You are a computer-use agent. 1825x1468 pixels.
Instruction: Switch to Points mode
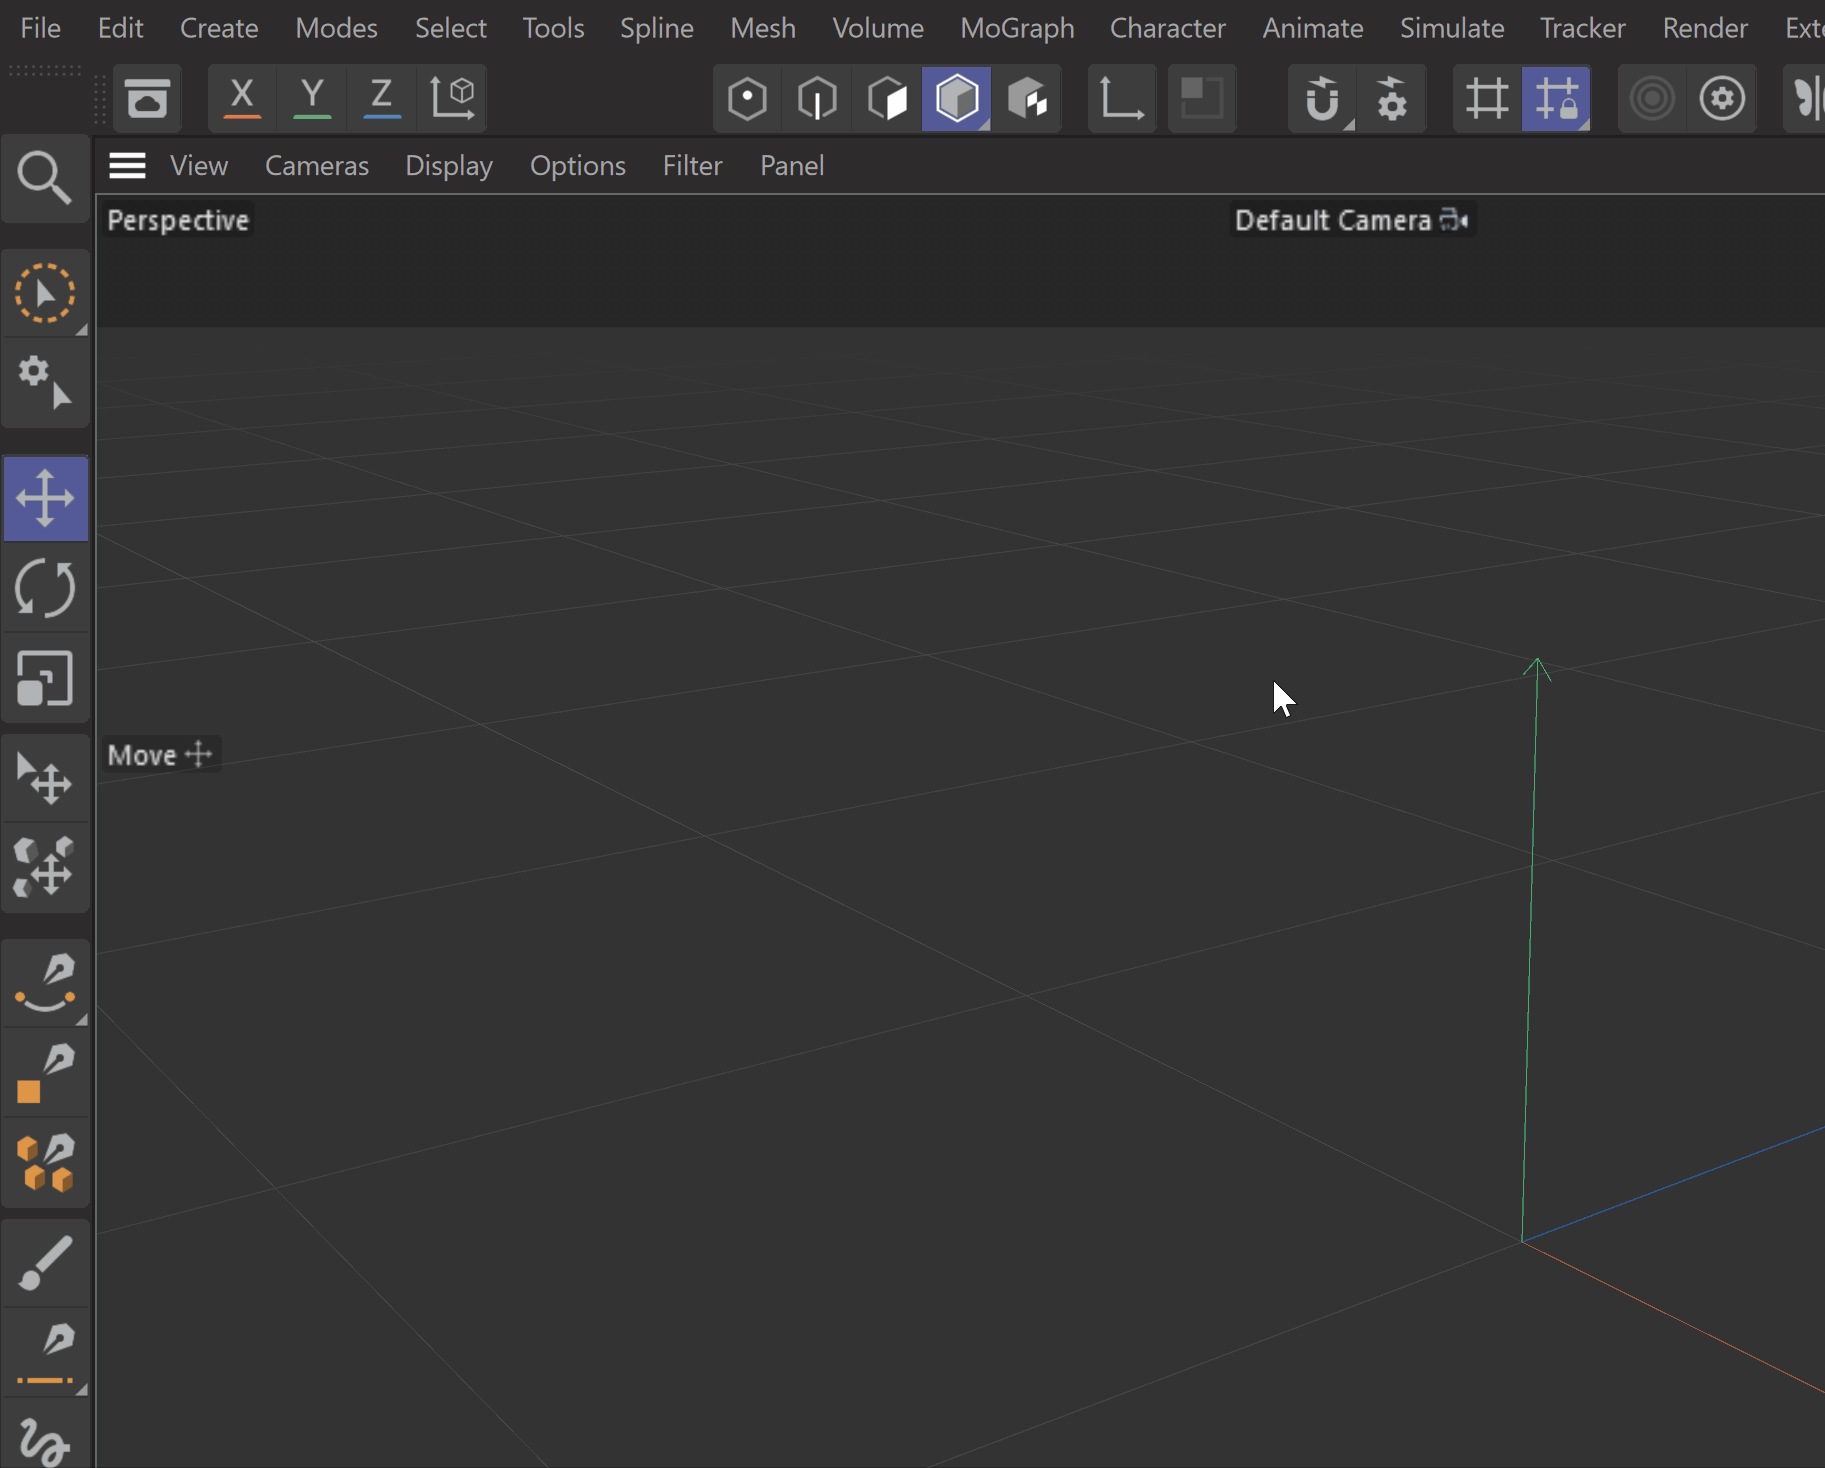(x=747, y=99)
